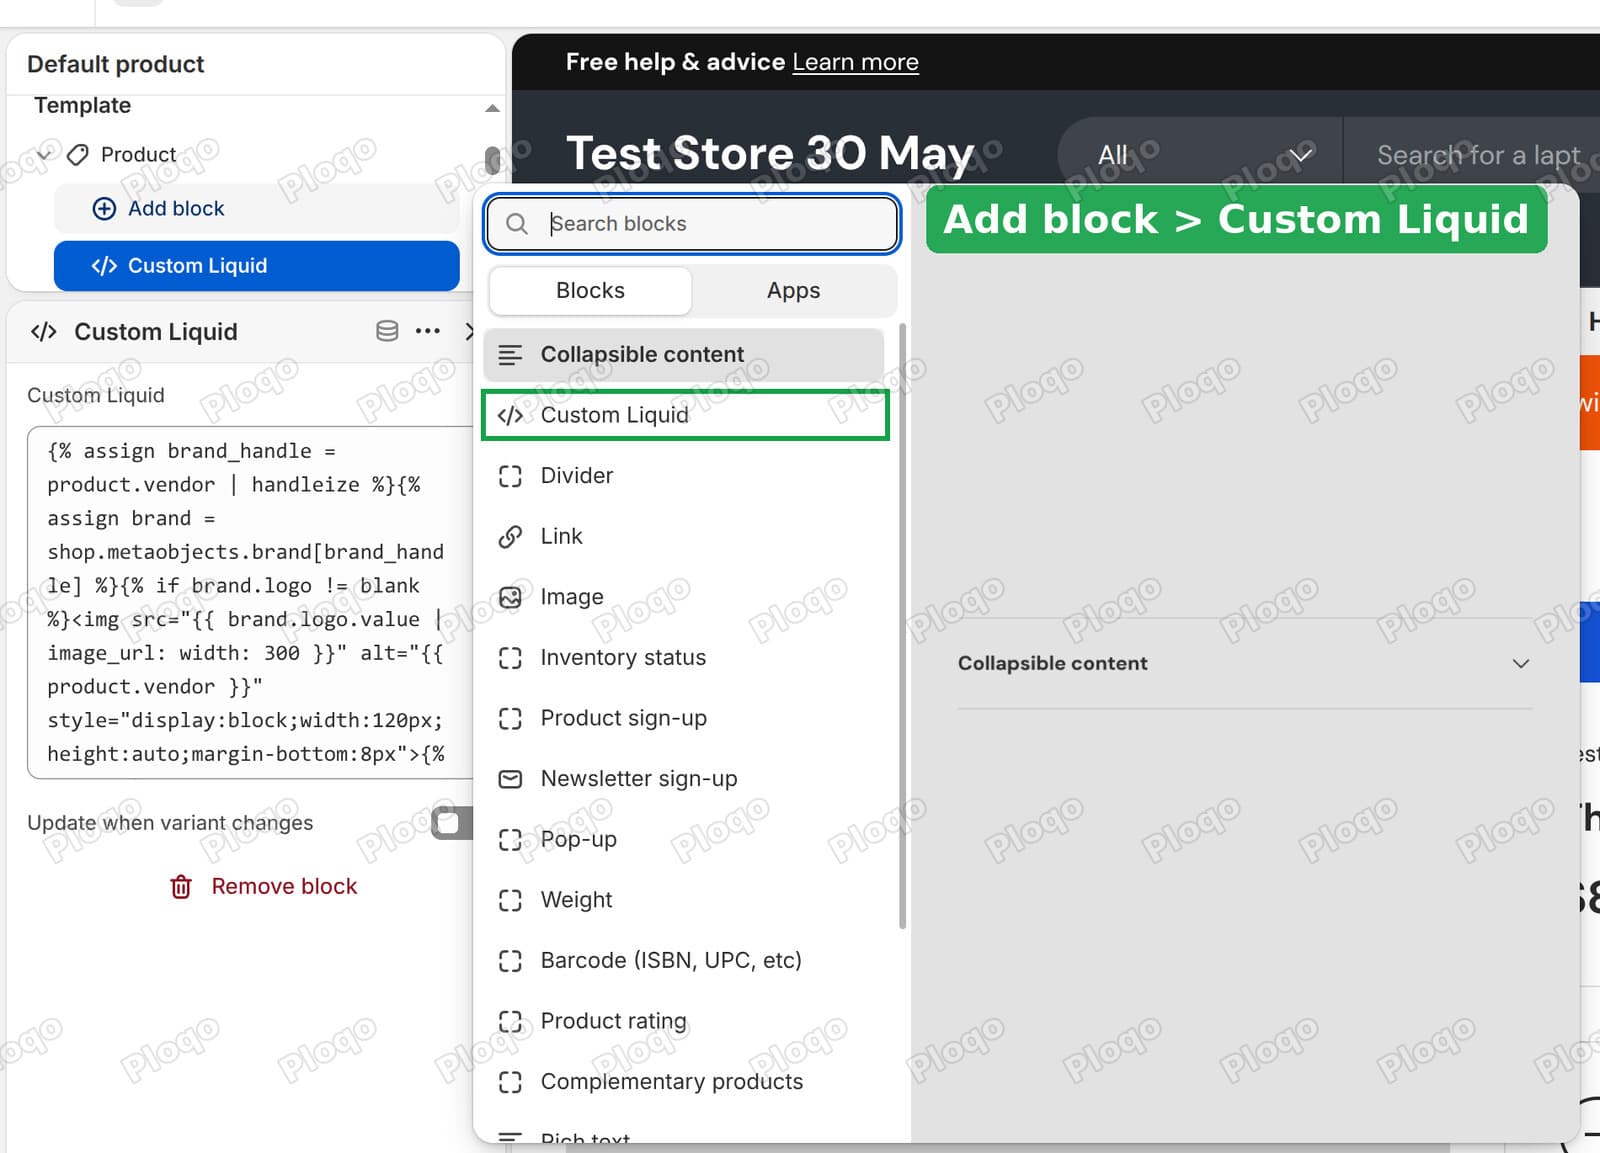Open the Learn more link in the banner

(855, 62)
